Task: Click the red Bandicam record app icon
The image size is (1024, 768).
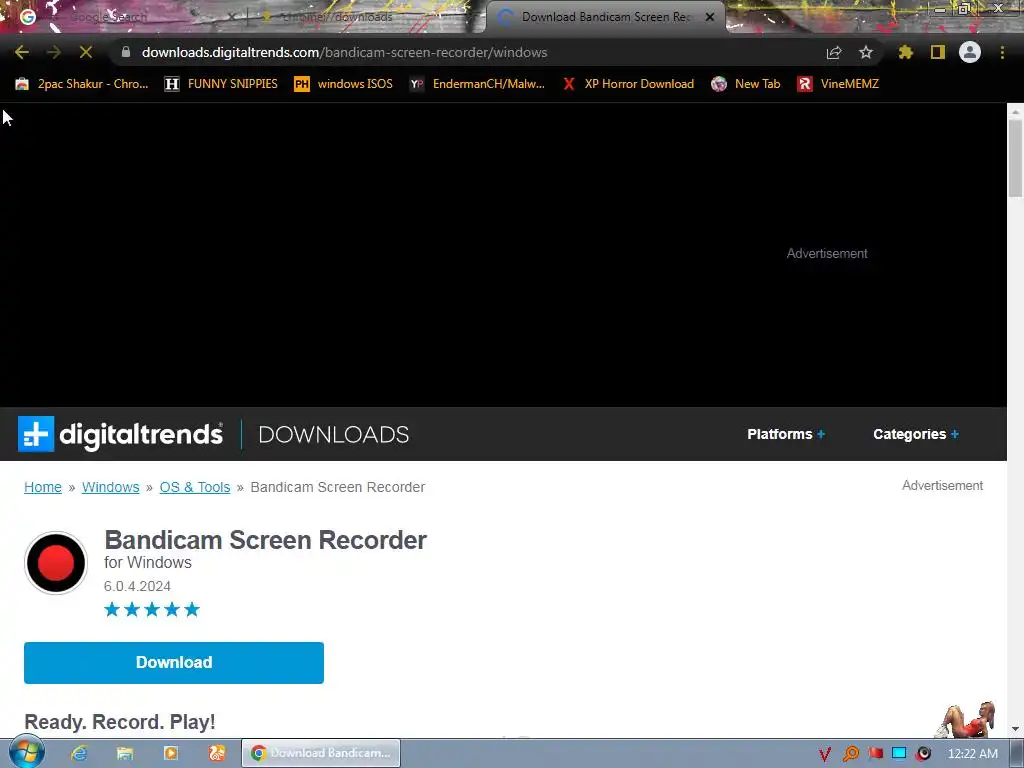Action: (56, 563)
